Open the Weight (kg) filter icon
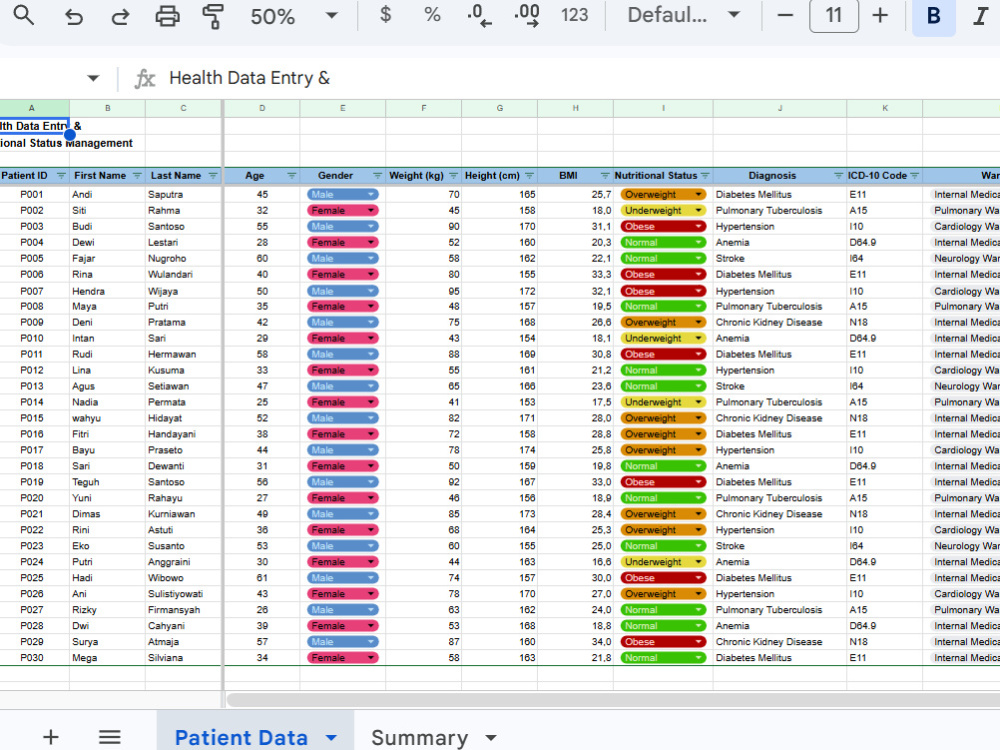Viewport: 1000px width, 750px height. click(x=453, y=175)
